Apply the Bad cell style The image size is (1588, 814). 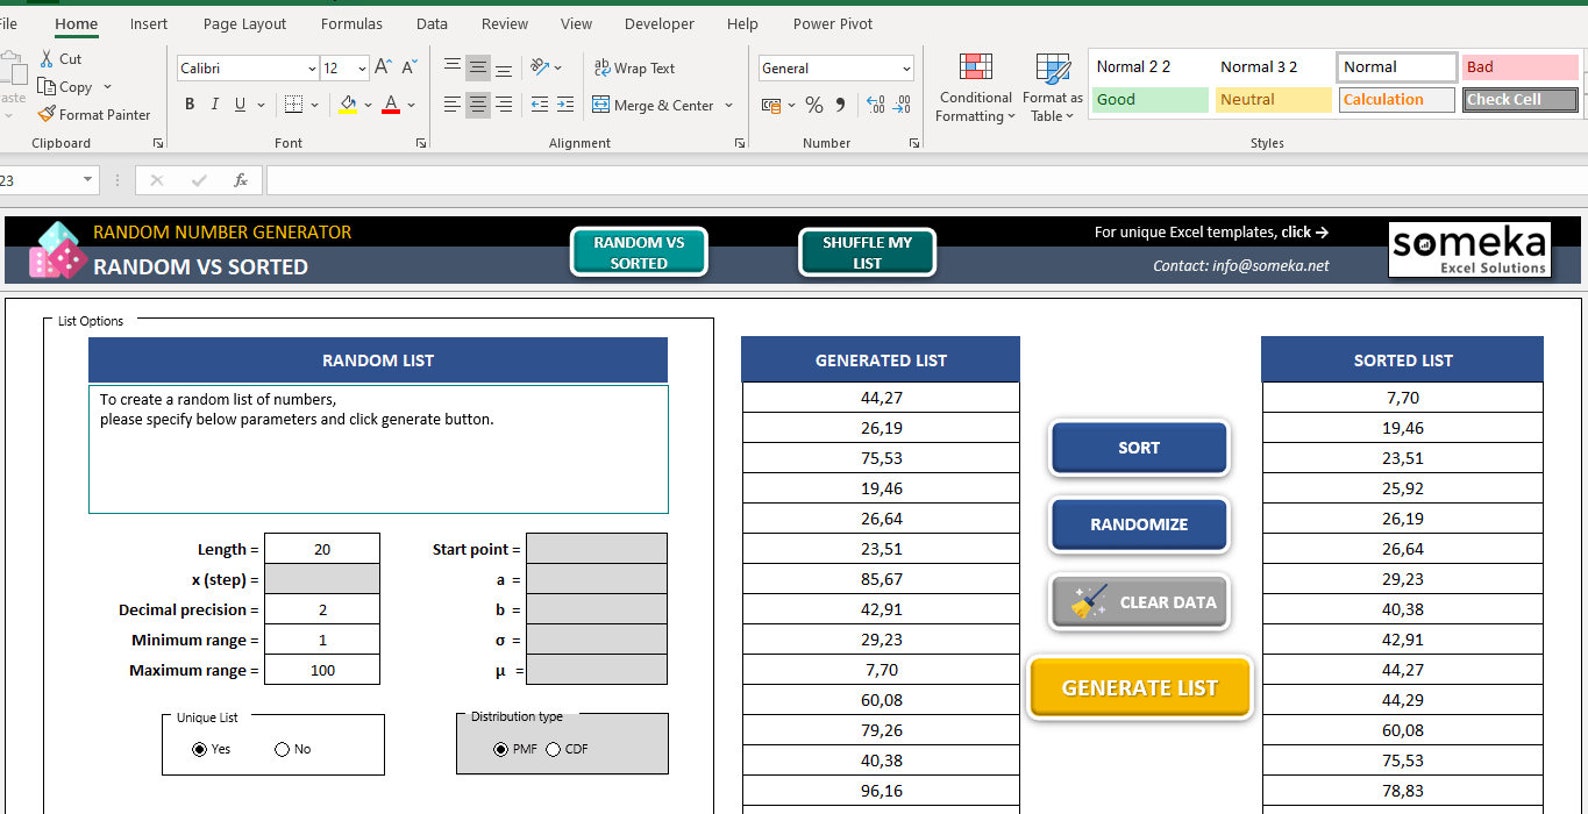click(1520, 67)
